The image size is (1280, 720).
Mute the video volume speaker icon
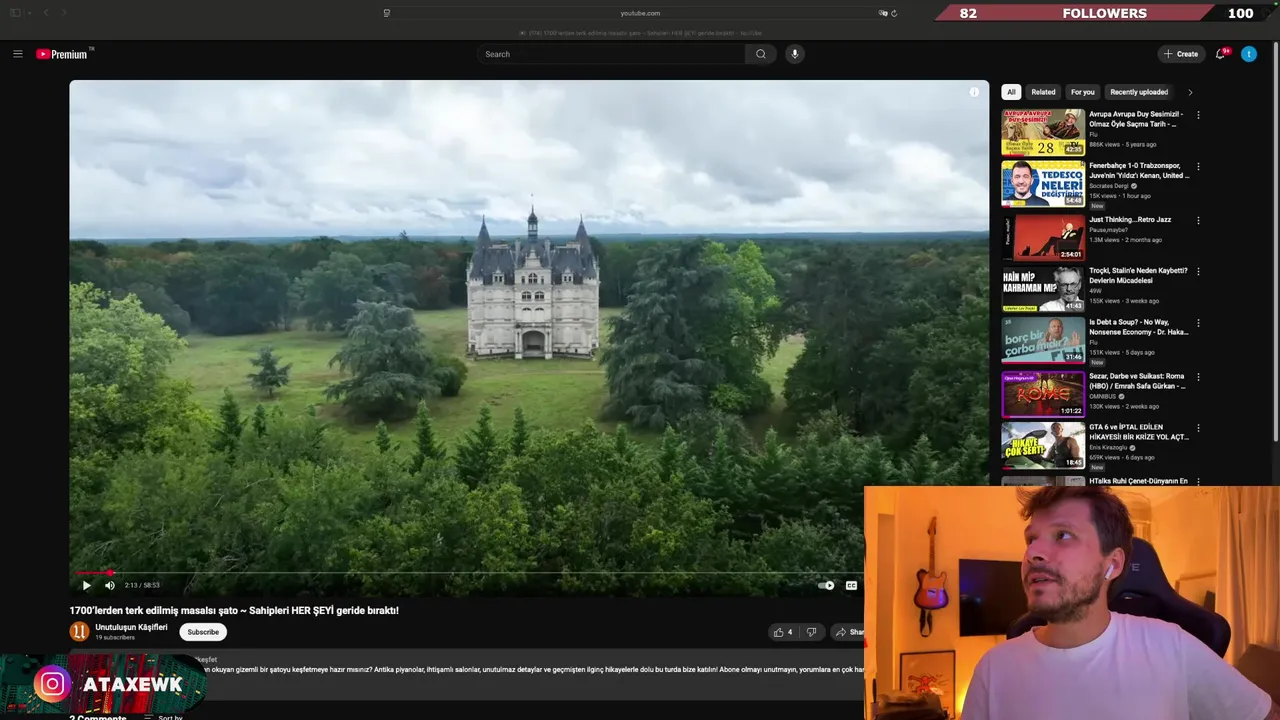tap(110, 585)
